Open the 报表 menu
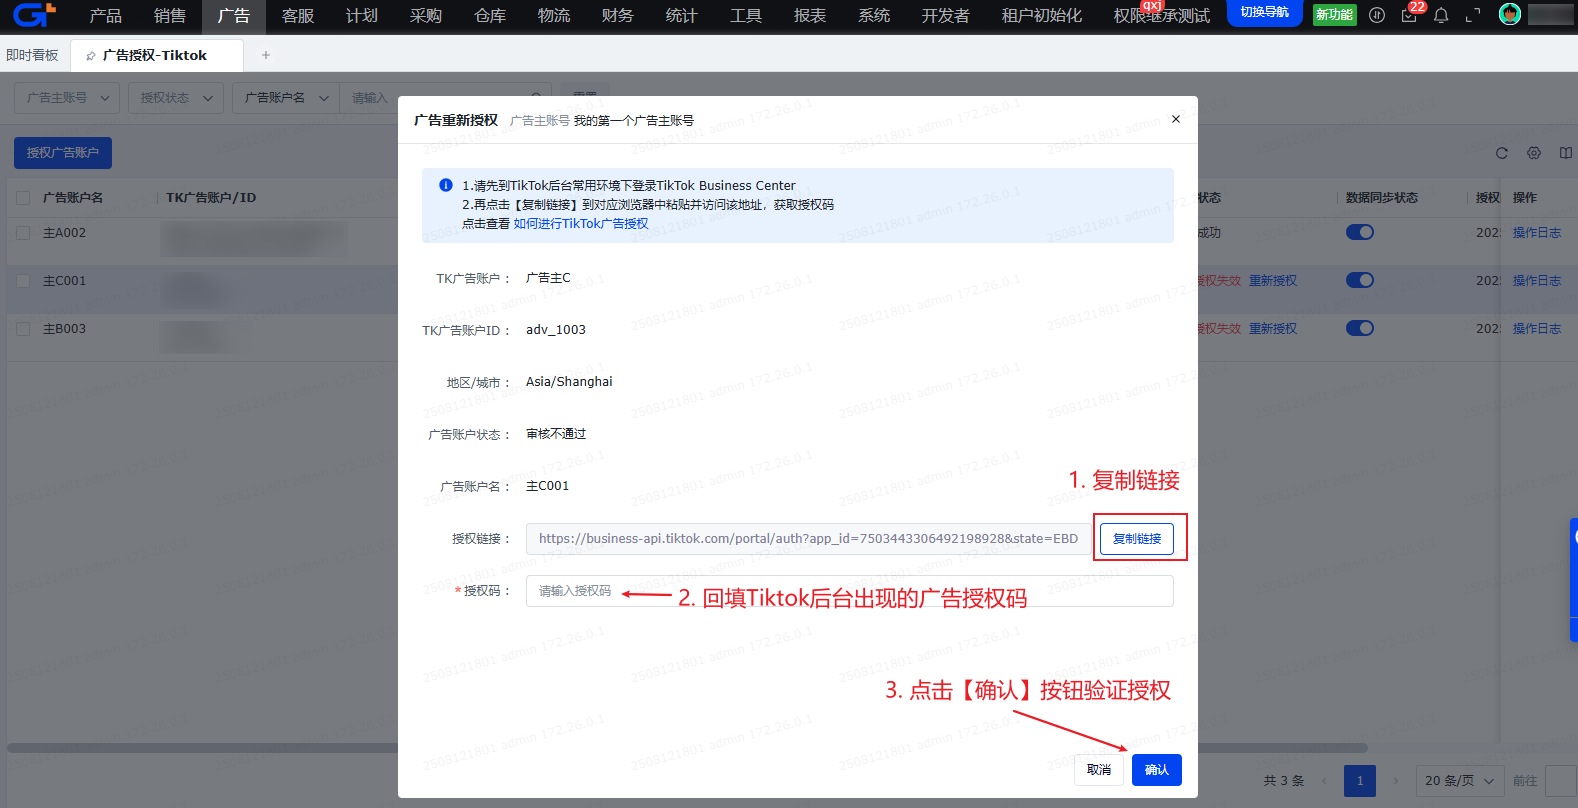This screenshot has width=1578, height=808. coord(810,16)
